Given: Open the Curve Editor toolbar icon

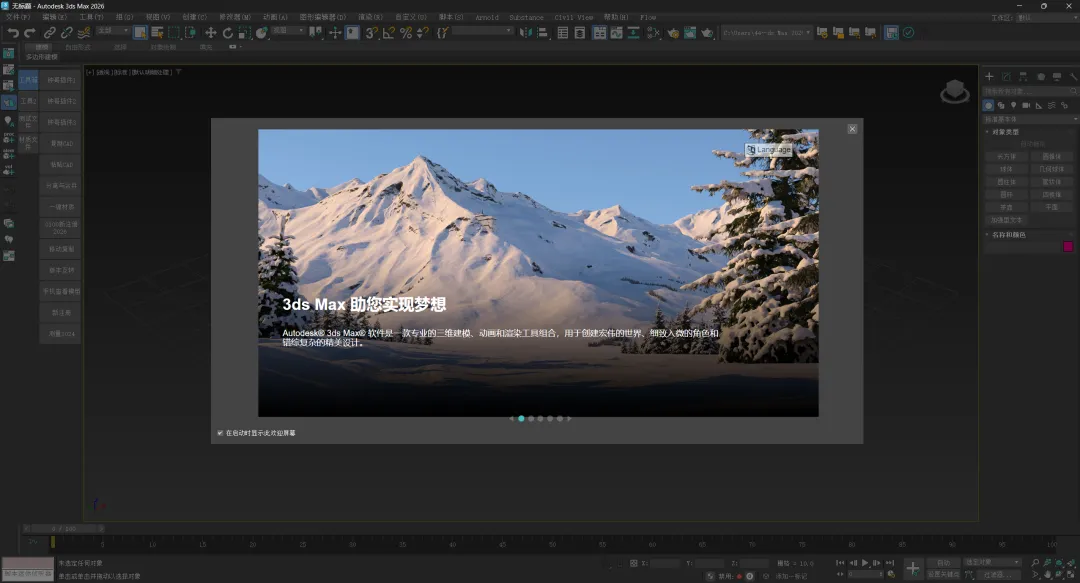Looking at the screenshot, I should pyautogui.click(x=616, y=32).
